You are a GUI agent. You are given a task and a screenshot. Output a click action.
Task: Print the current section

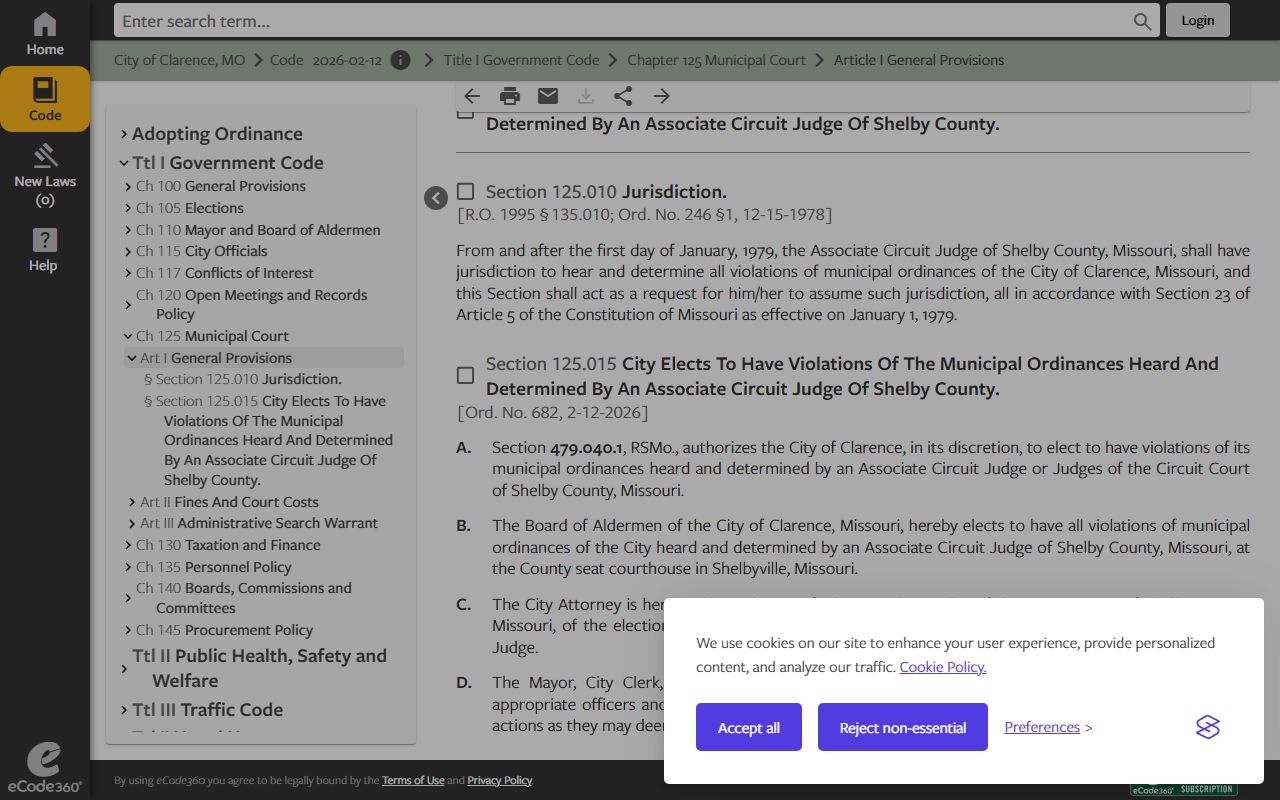(510, 96)
